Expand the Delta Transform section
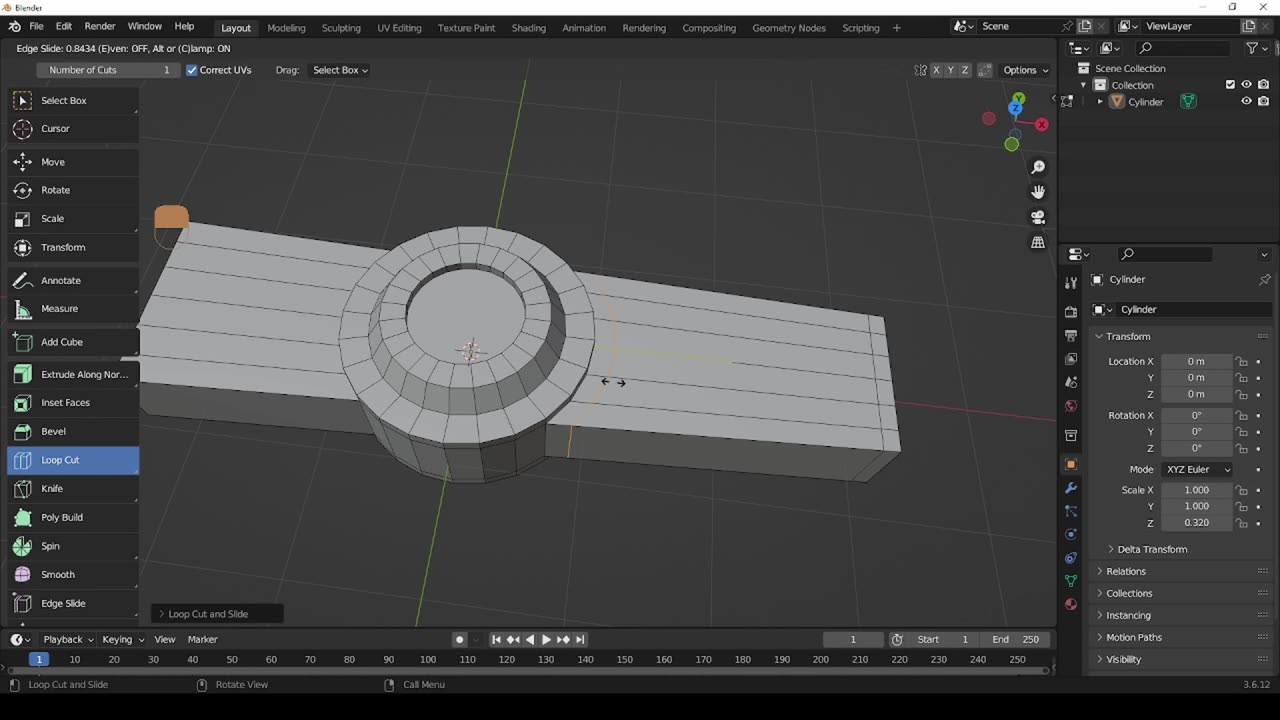The image size is (1280, 720). click(x=1152, y=549)
